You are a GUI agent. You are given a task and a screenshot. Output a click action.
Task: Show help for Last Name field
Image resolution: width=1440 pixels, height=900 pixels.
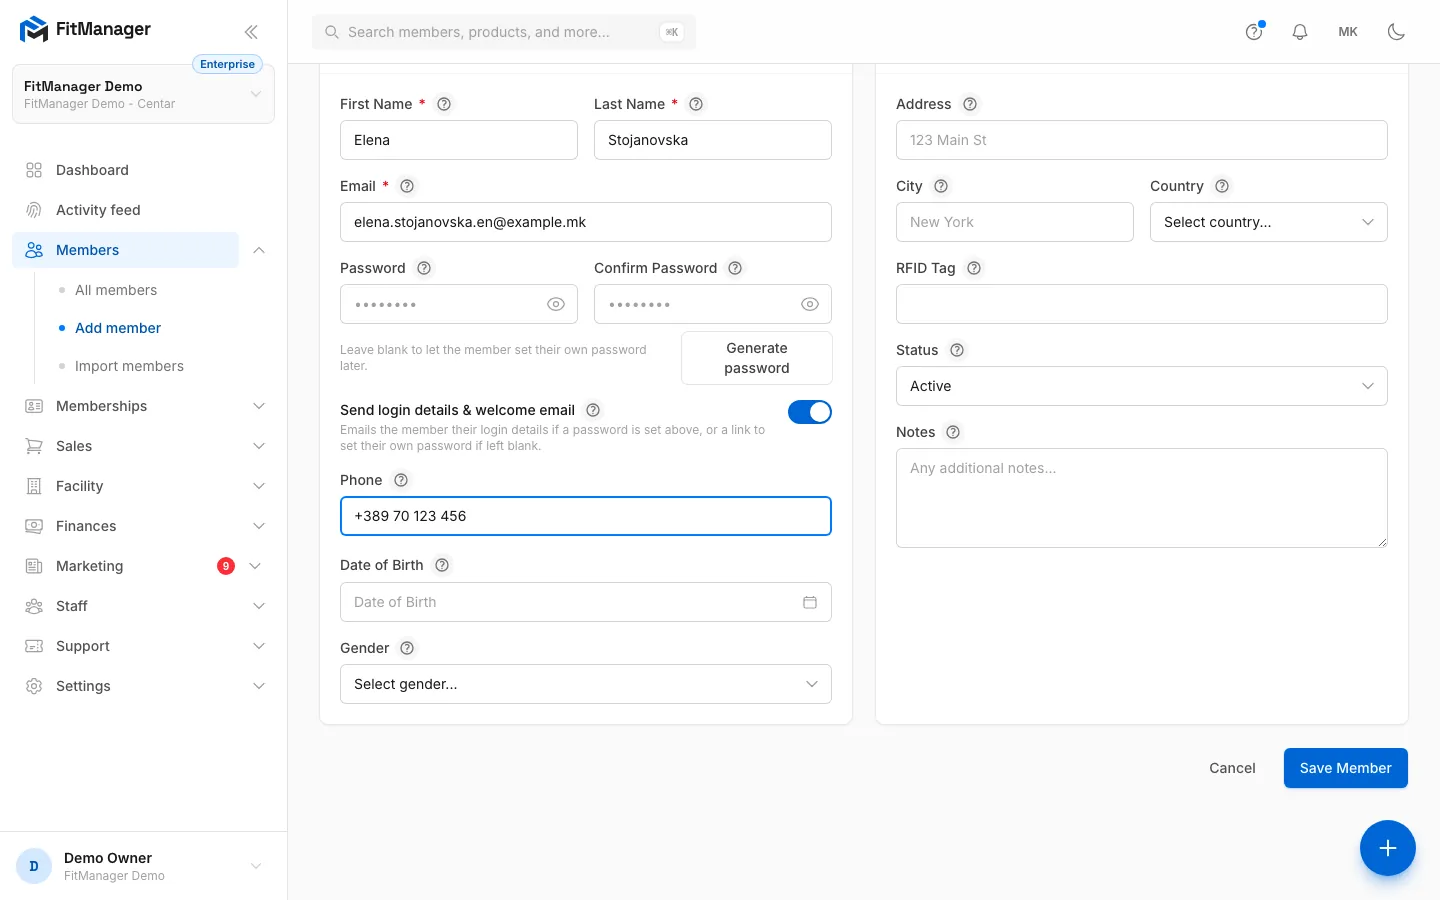pyautogui.click(x=696, y=104)
